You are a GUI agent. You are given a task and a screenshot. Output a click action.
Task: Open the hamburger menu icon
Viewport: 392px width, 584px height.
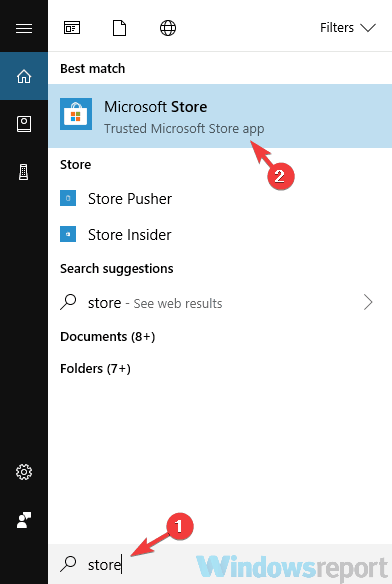[x=24, y=28]
